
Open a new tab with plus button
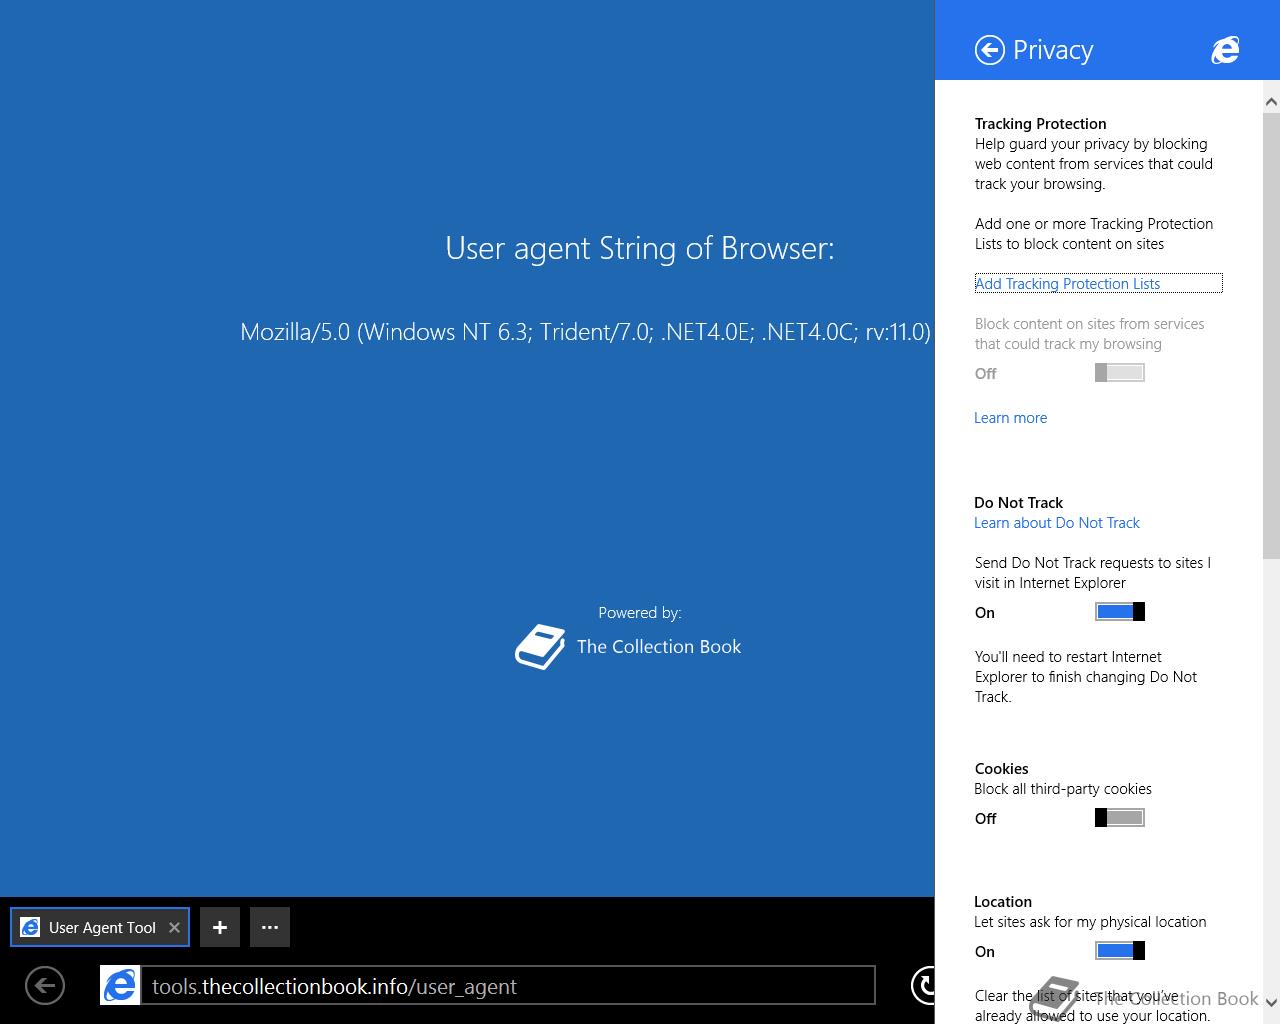click(x=220, y=927)
